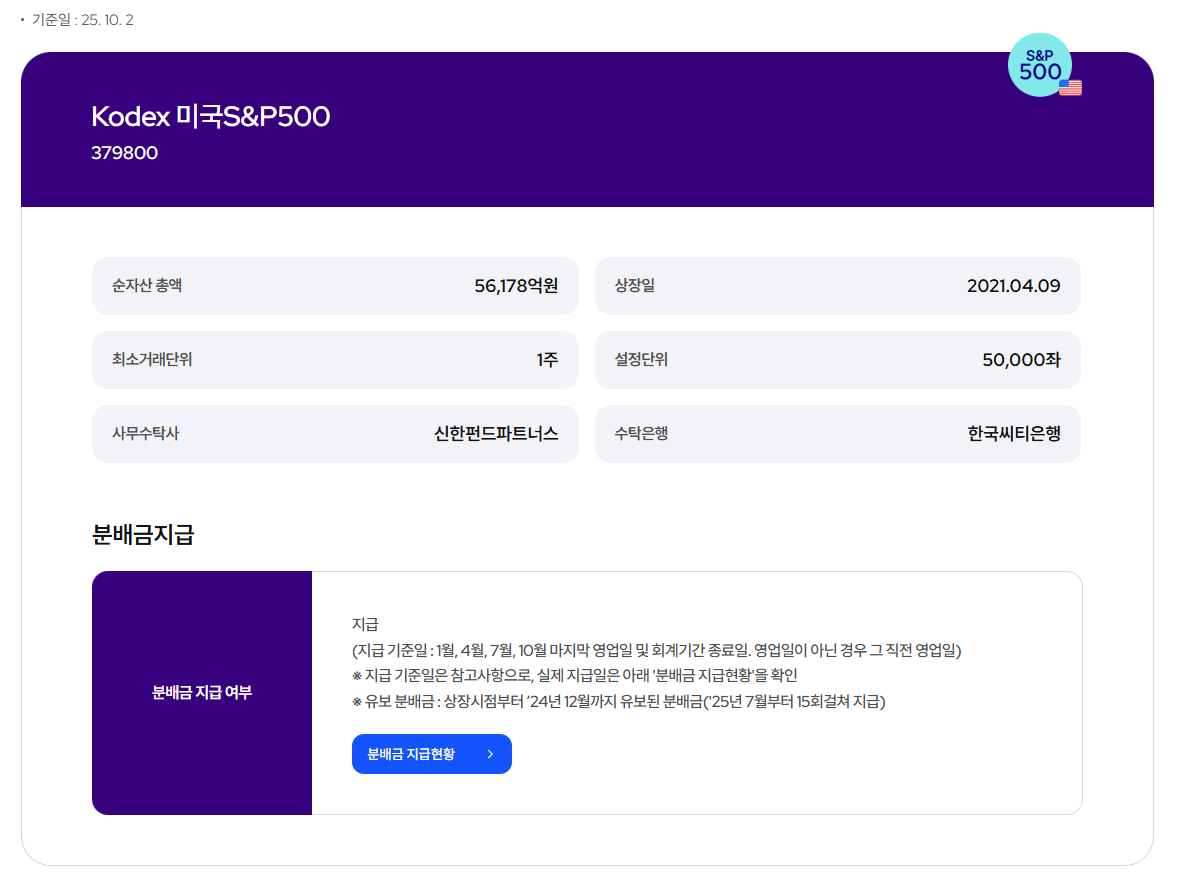Screen dimensions: 1184x887
Task: Select the 56,178억원 value
Action: [x=516, y=286]
